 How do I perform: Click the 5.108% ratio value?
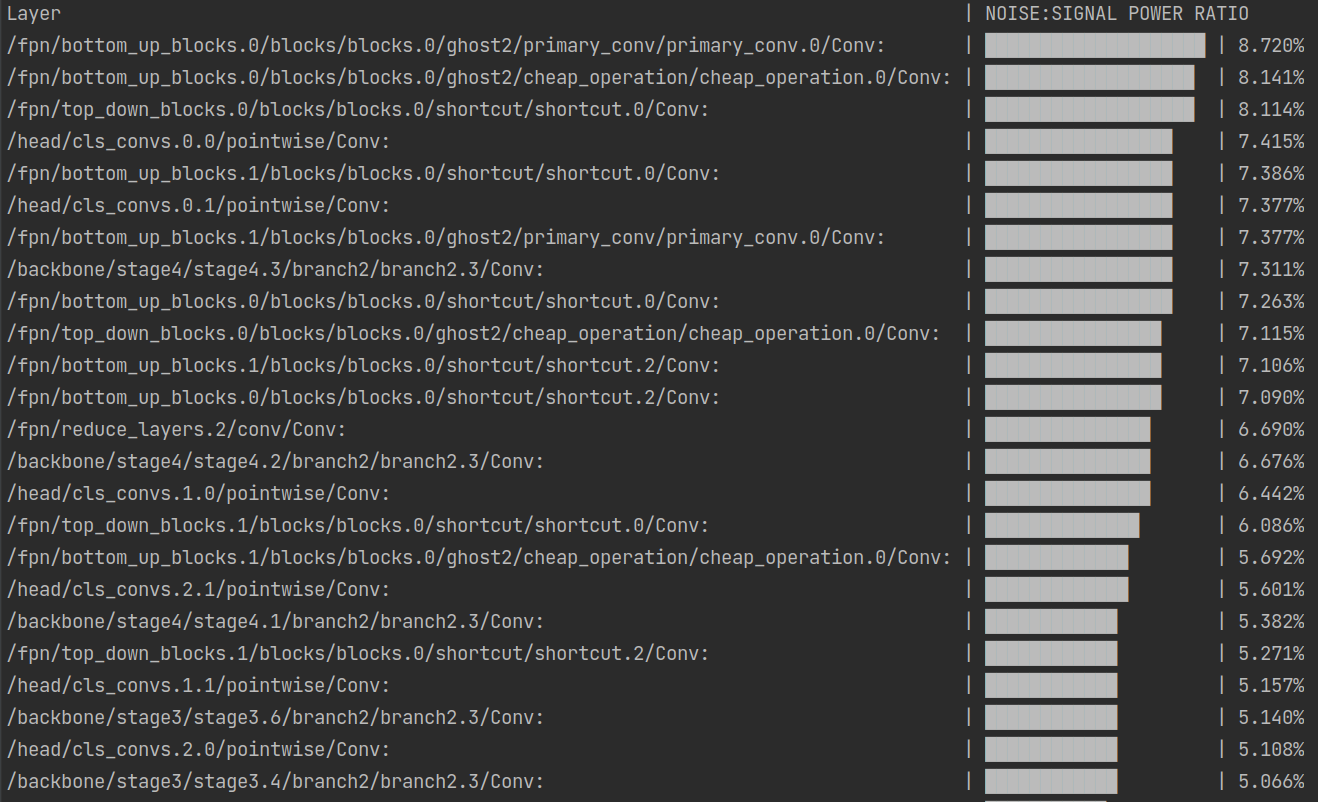click(1271, 750)
